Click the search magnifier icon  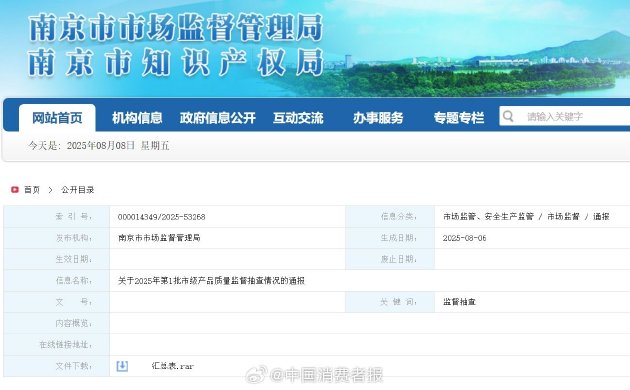[x=508, y=116]
